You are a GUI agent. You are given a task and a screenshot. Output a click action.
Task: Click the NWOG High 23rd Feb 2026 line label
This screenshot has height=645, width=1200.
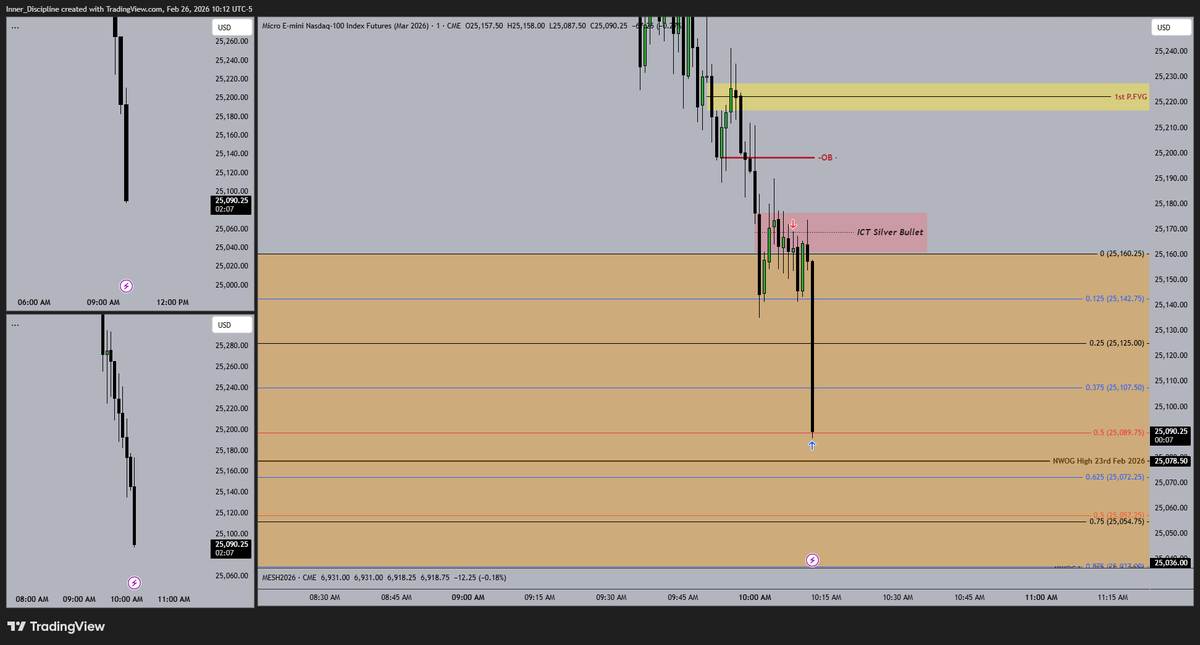coord(1096,460)
